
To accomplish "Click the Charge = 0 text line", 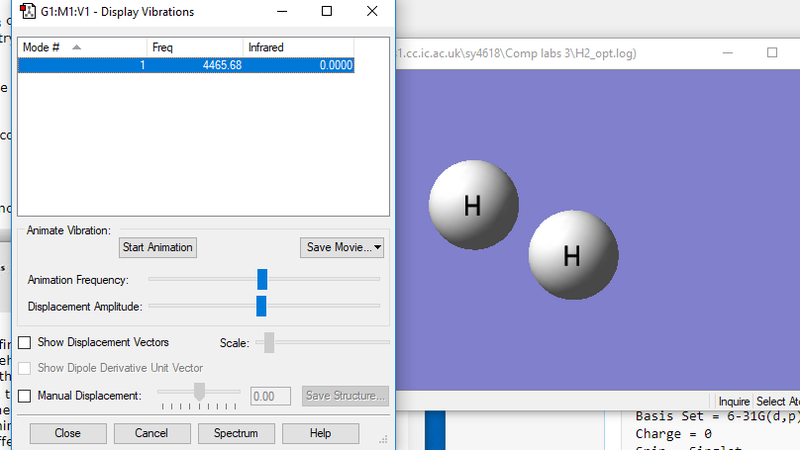I will [x=673, y=434].
